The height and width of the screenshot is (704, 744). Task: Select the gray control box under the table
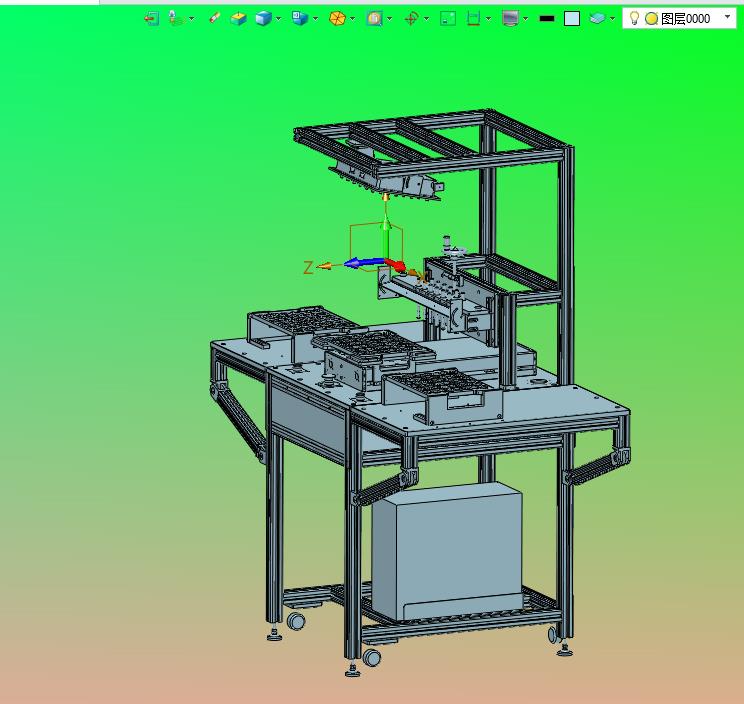pos(447,550)
